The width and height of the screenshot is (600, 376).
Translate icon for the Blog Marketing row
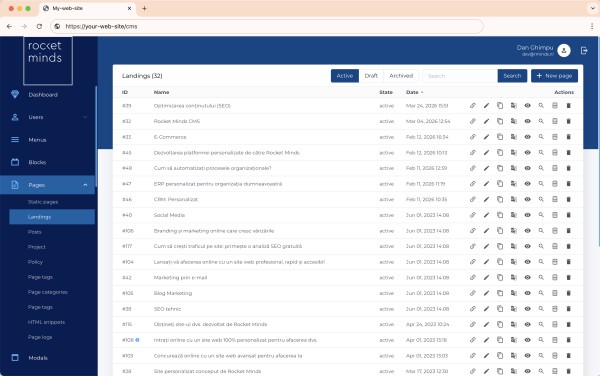click(x=514, y=293)
